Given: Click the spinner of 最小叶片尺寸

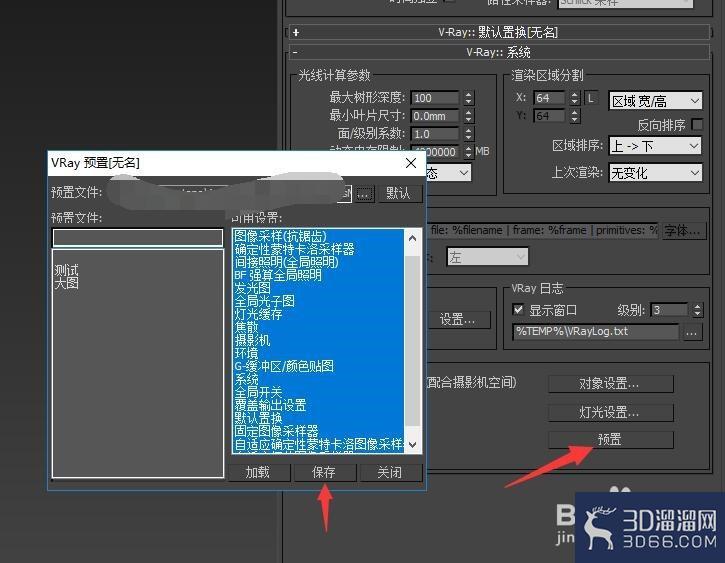Looking at the screenshot, I should pos(469,116).
